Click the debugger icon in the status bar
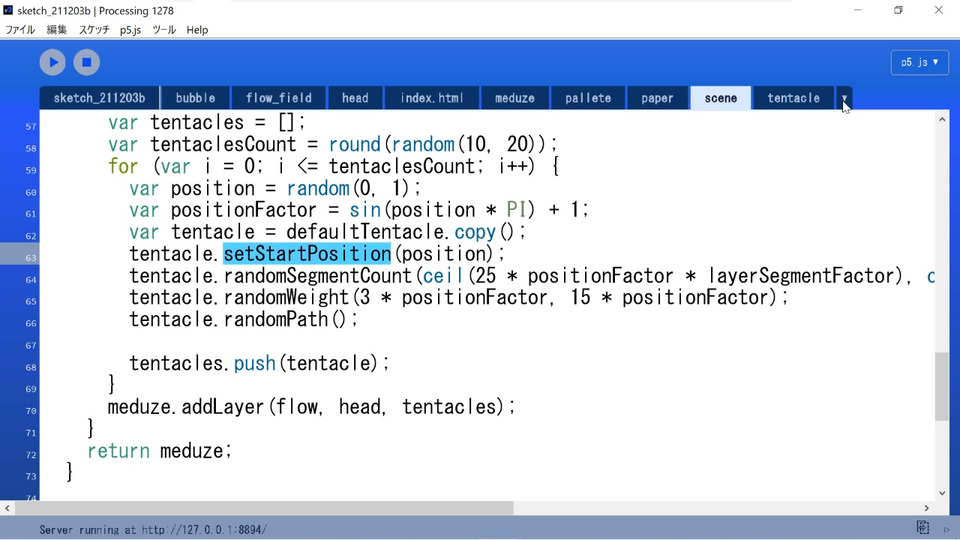Image resolution: width=960 pixels, height=540 pixels. pos(923,527)
